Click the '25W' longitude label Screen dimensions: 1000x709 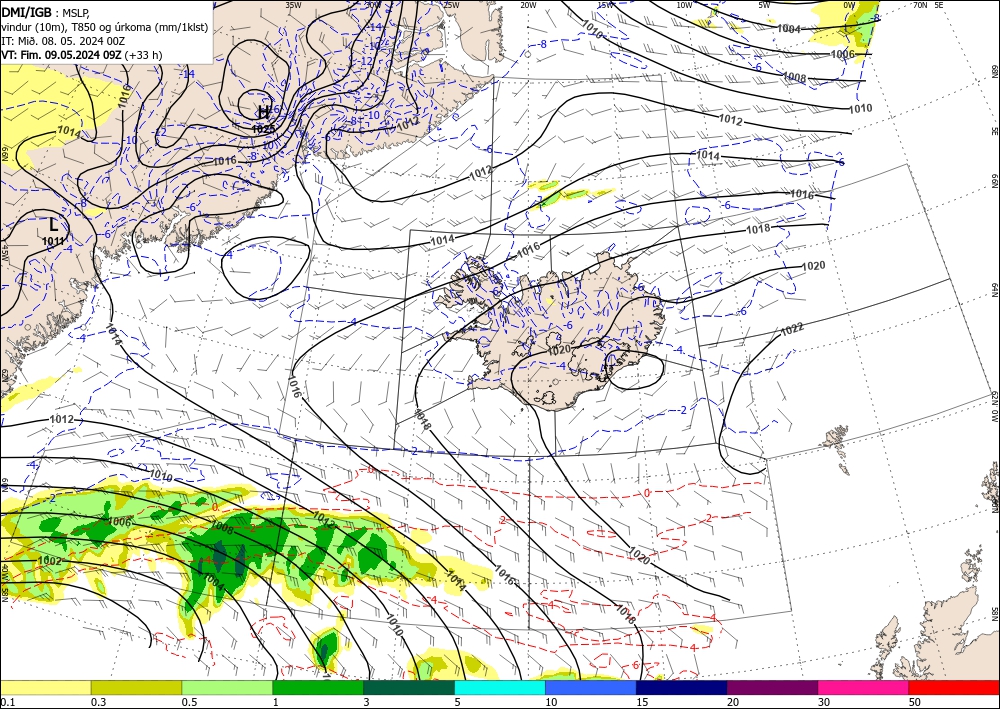click(451, 5)
